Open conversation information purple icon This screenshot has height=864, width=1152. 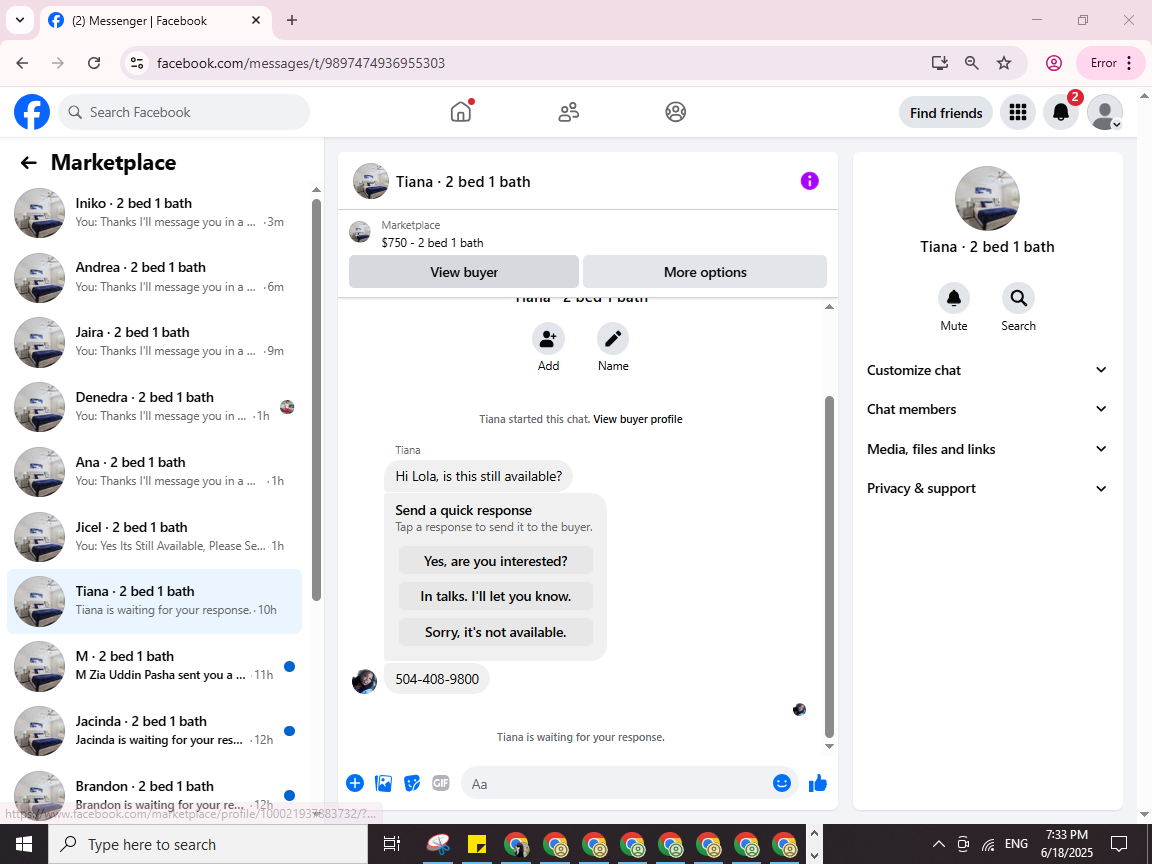click(x=809, y=181)
